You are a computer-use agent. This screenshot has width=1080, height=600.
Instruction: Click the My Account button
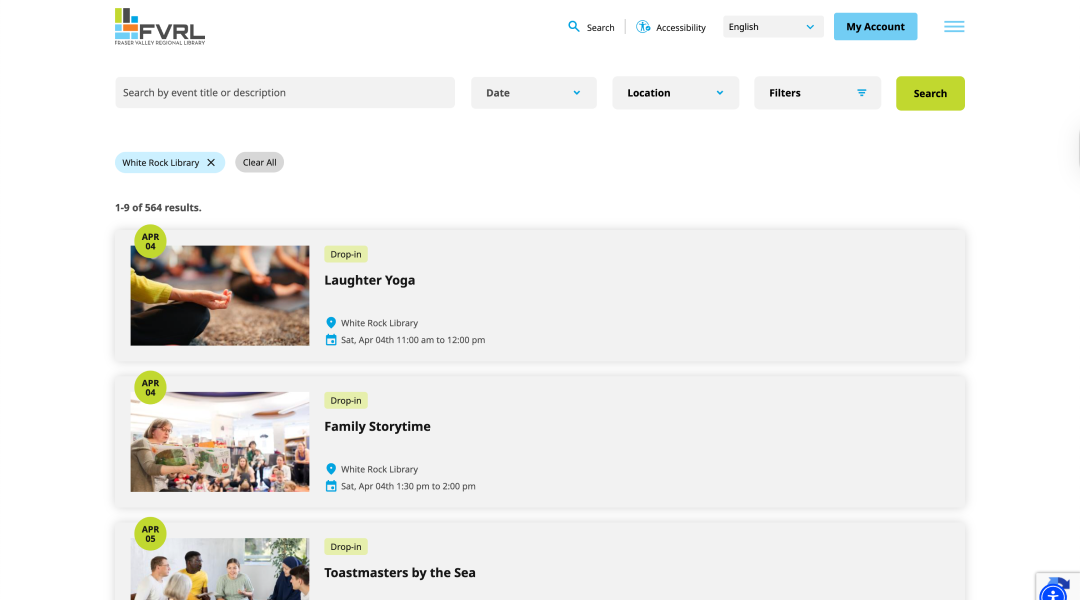click(x=875, y=27)
